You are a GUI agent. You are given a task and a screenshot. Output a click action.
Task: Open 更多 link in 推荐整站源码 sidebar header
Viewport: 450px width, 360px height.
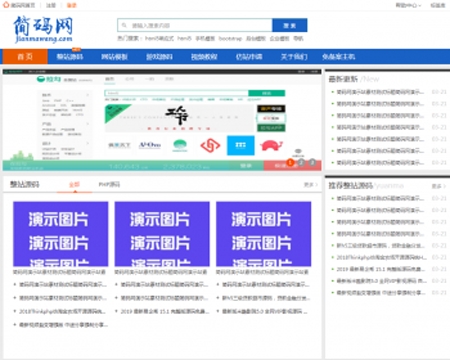point(439,186)
